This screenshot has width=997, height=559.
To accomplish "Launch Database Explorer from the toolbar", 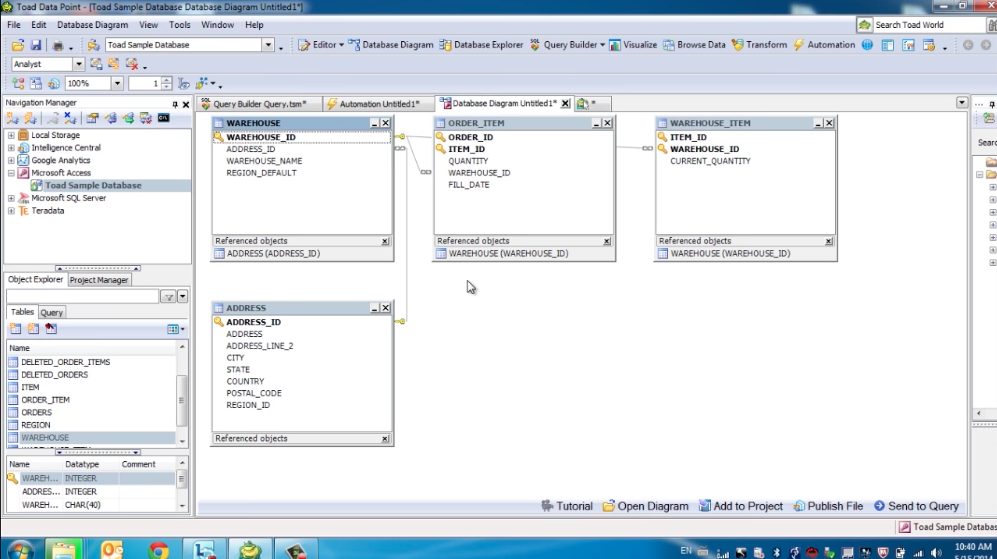I will tap(481, 45).
